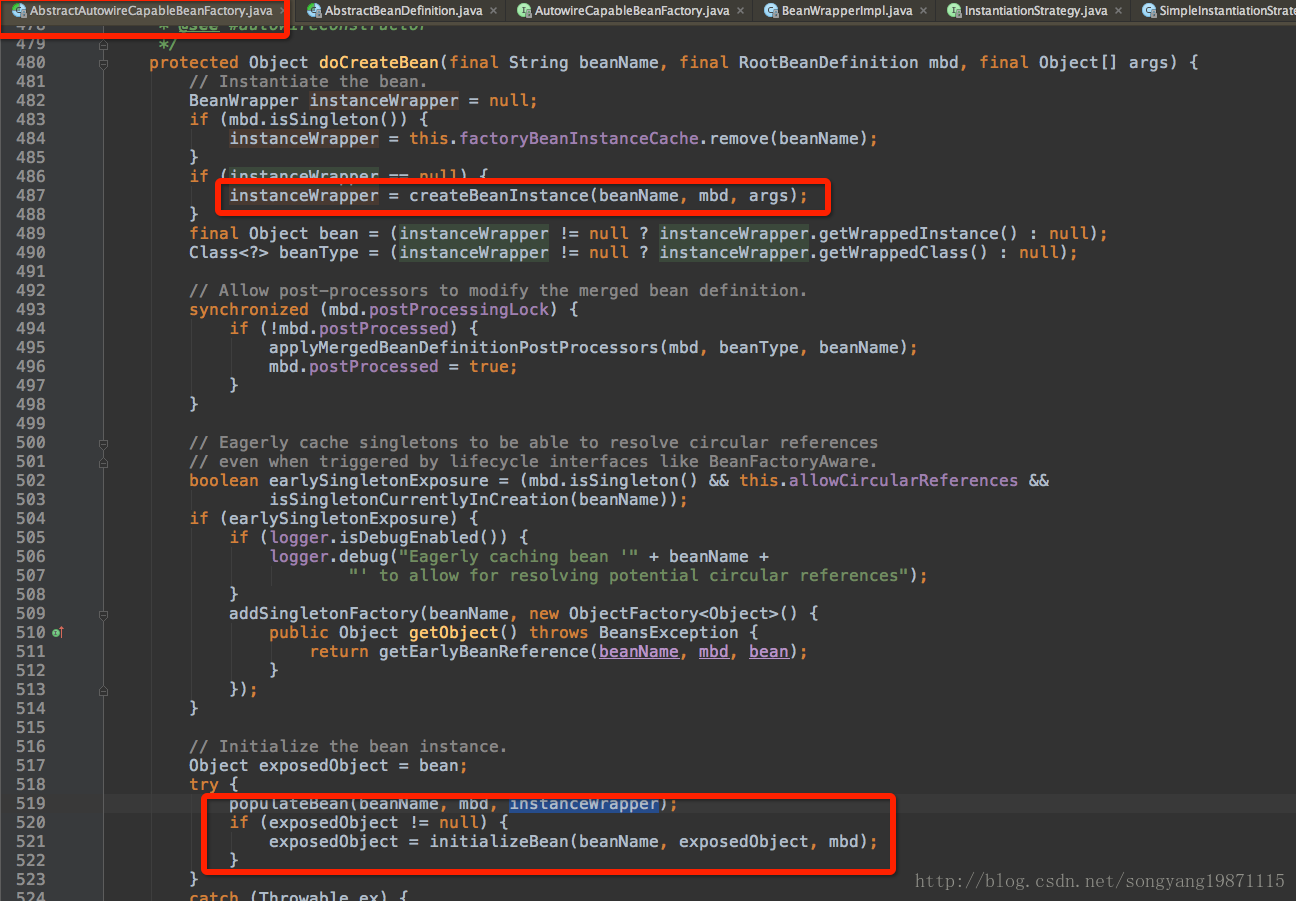The image size is (1296, 901).
Task: Click the 'Instantiate the bean' comment
Action: point(309,81)
